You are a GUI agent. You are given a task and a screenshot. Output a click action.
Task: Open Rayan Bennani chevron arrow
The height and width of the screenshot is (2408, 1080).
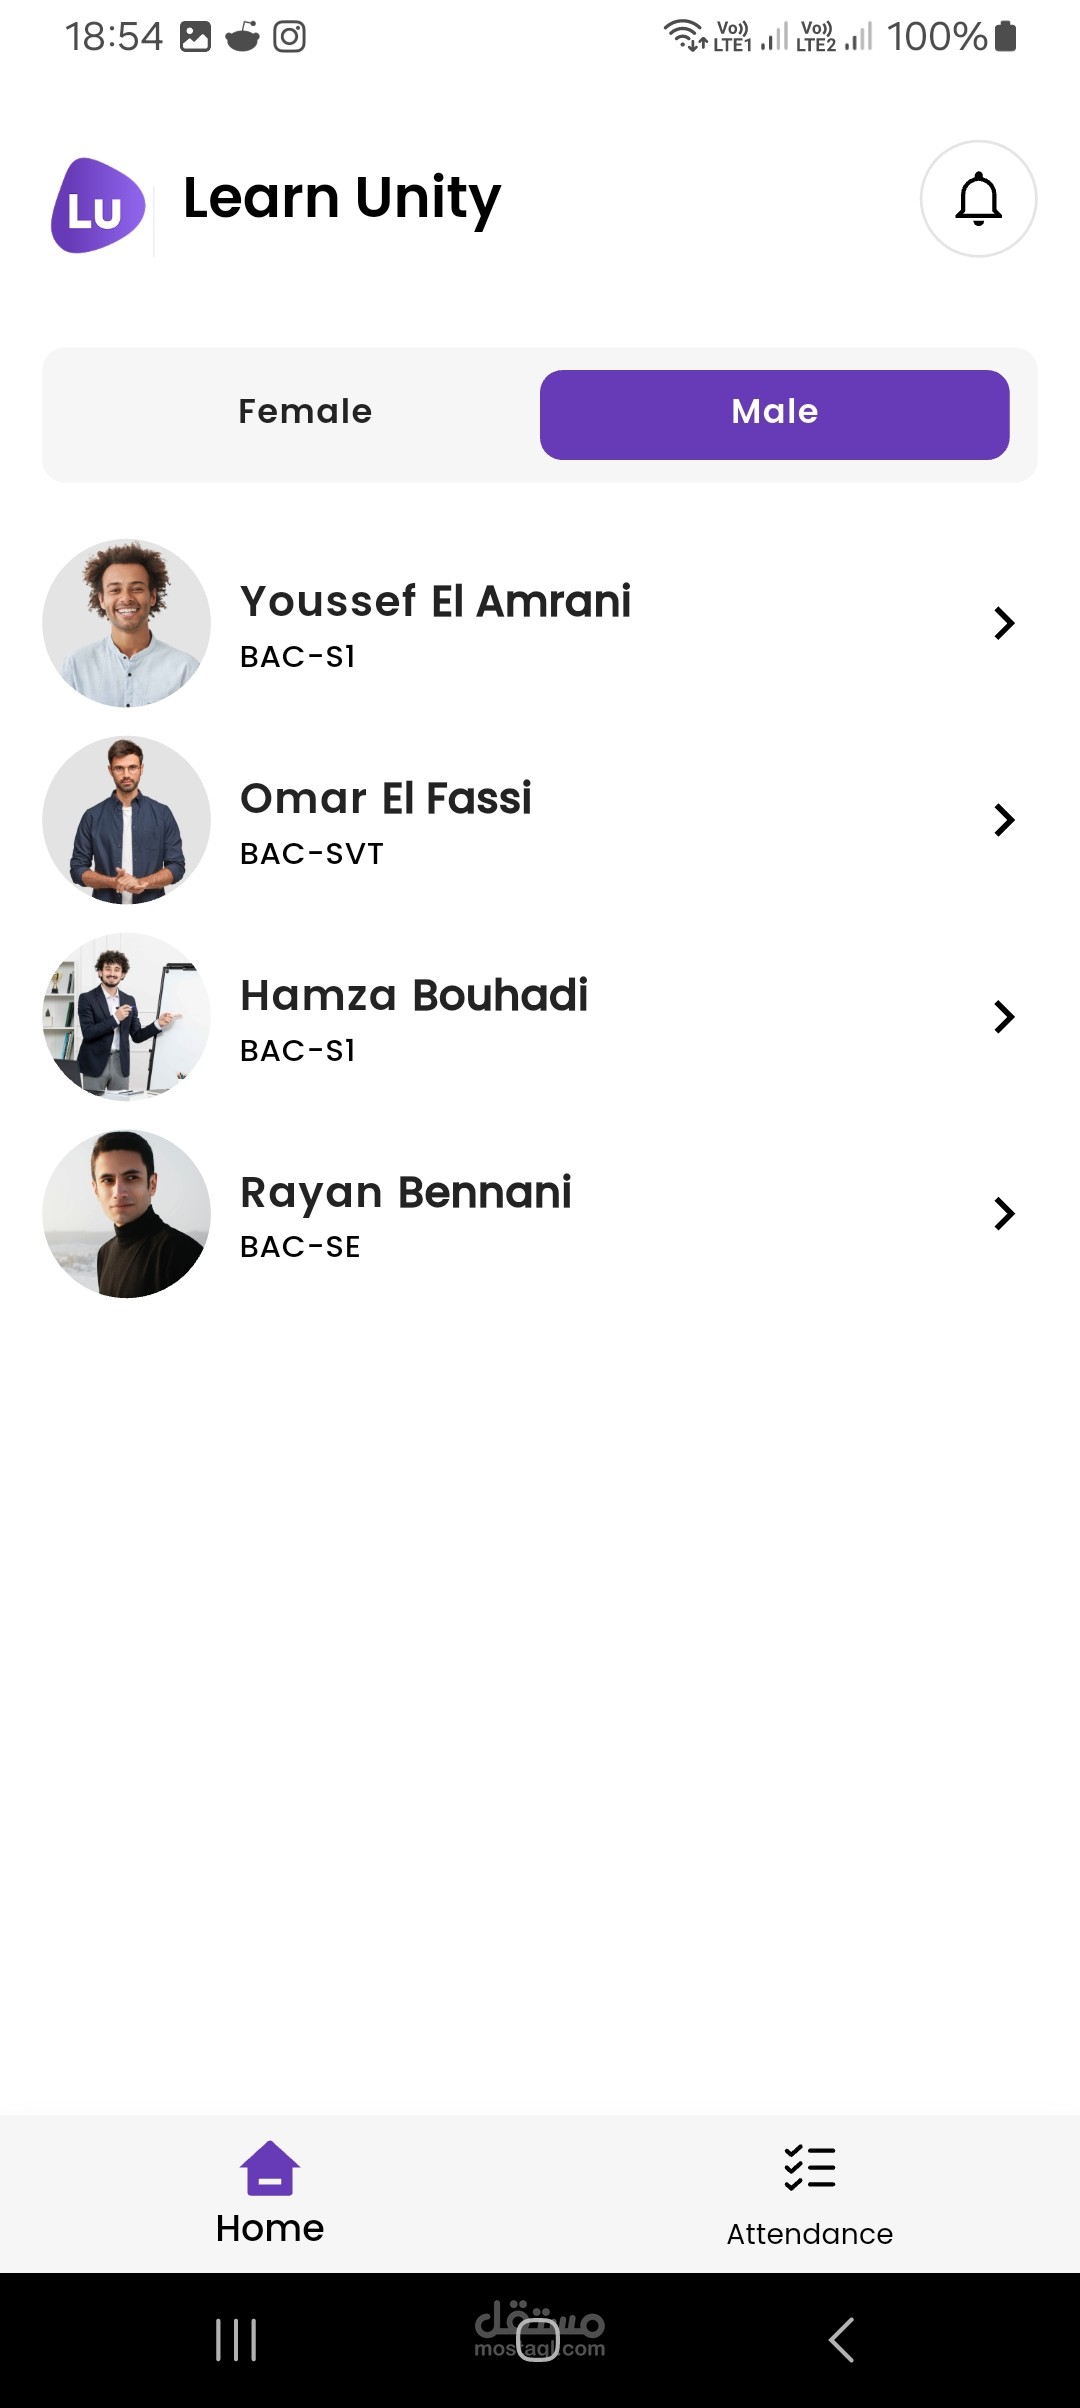click(1004, 1214)
